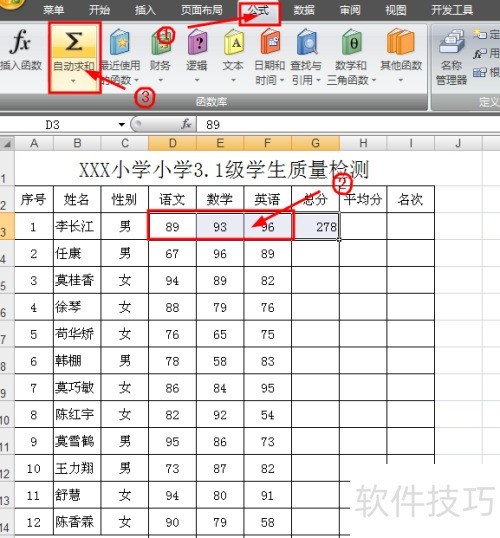This screenshot has width=500, height=538.
Task: Open the Lookup and Reference functions icon
Action: [307, 42]
